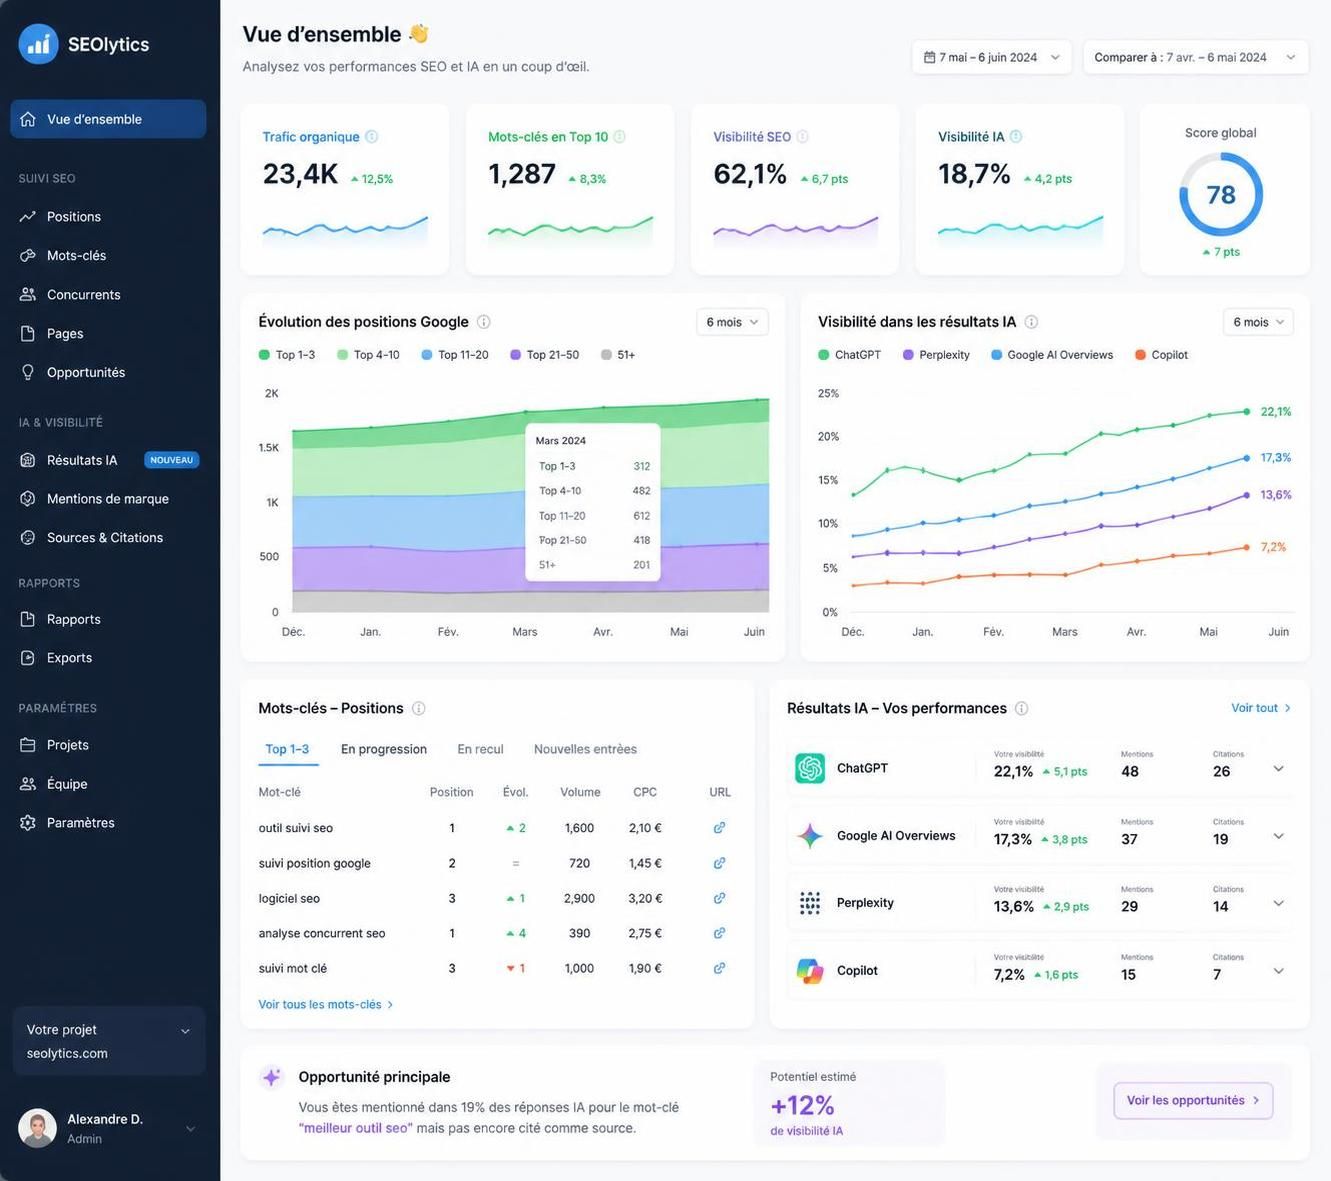Click the NOUVEAU badge on Résultats IA
Viewport: 1331px width, 1181px height.
172,460
